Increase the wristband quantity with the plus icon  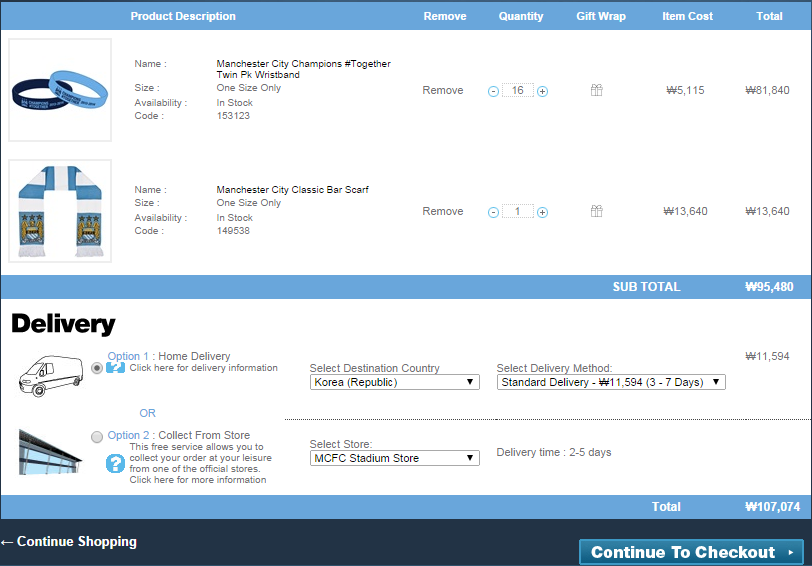542,92
